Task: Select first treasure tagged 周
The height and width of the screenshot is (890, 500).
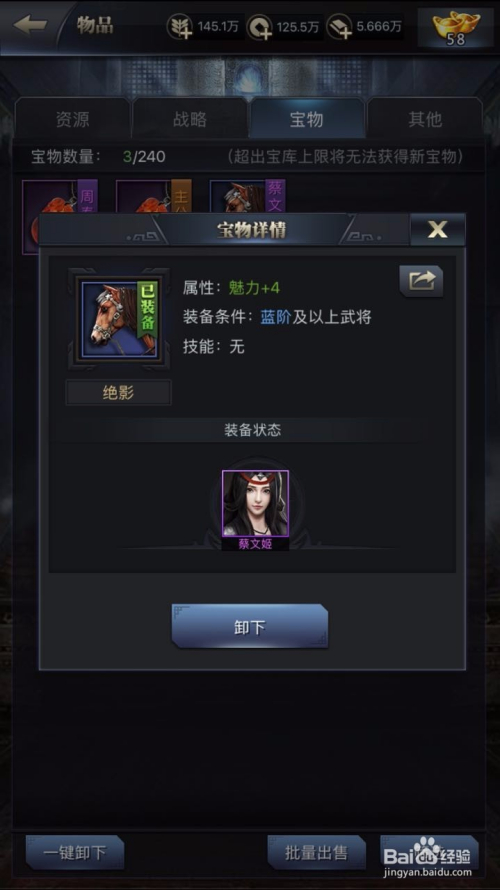Action: coord(60,198)
